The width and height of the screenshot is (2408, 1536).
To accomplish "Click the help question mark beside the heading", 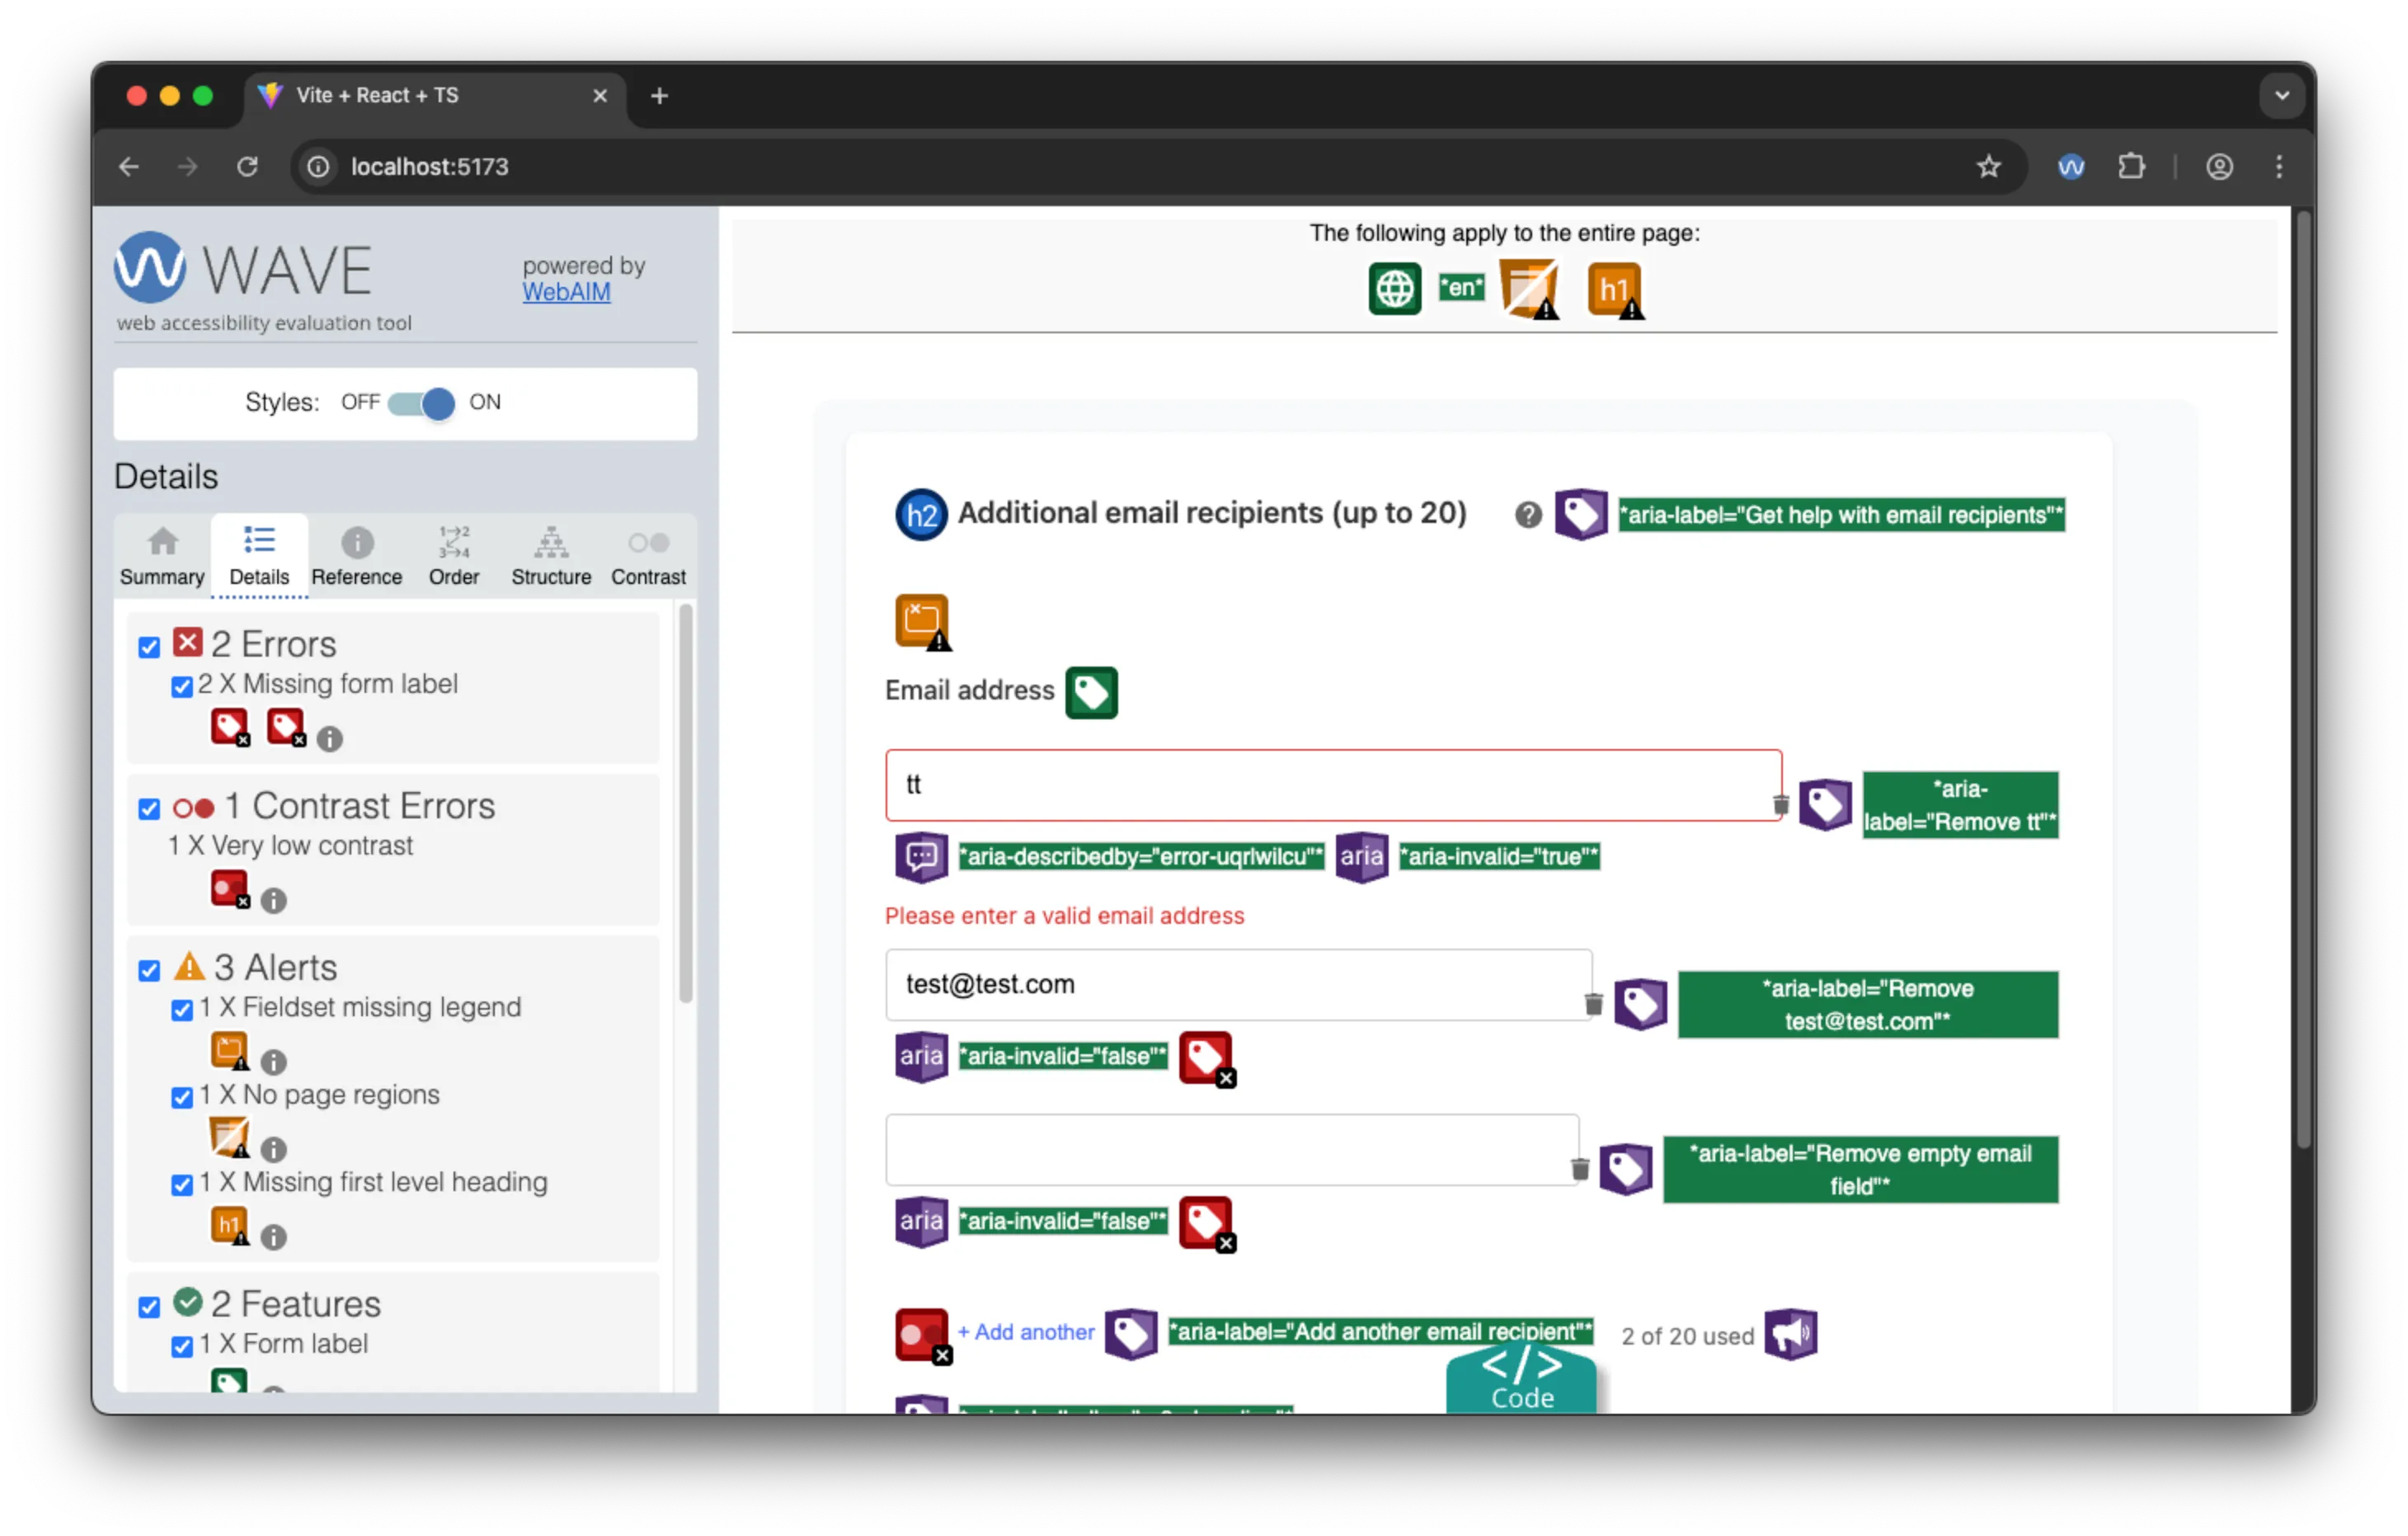I will (x=1528, y=514).
